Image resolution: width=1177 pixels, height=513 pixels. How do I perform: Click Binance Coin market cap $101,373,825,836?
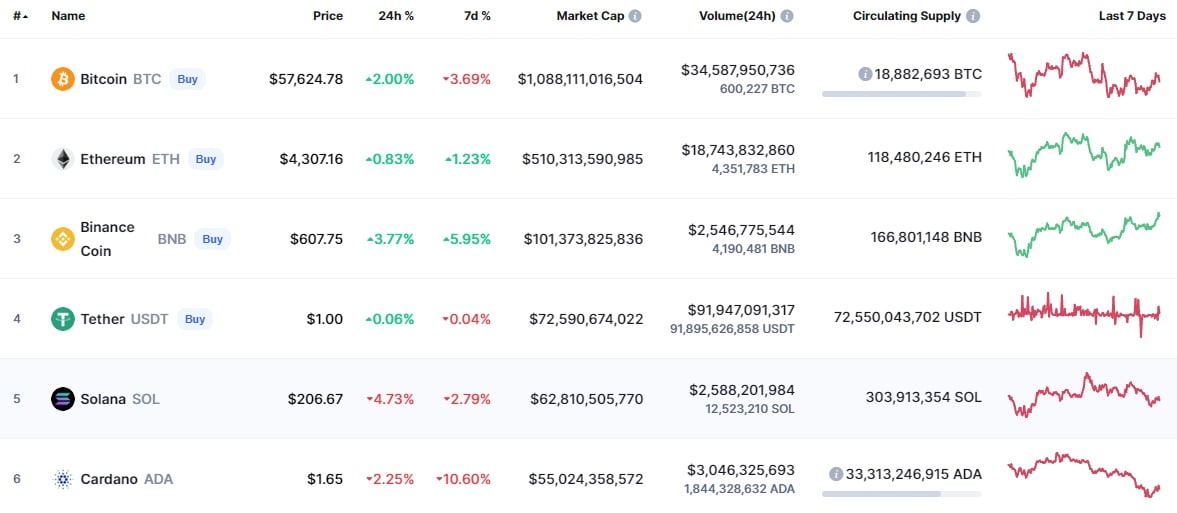(583, 239)
